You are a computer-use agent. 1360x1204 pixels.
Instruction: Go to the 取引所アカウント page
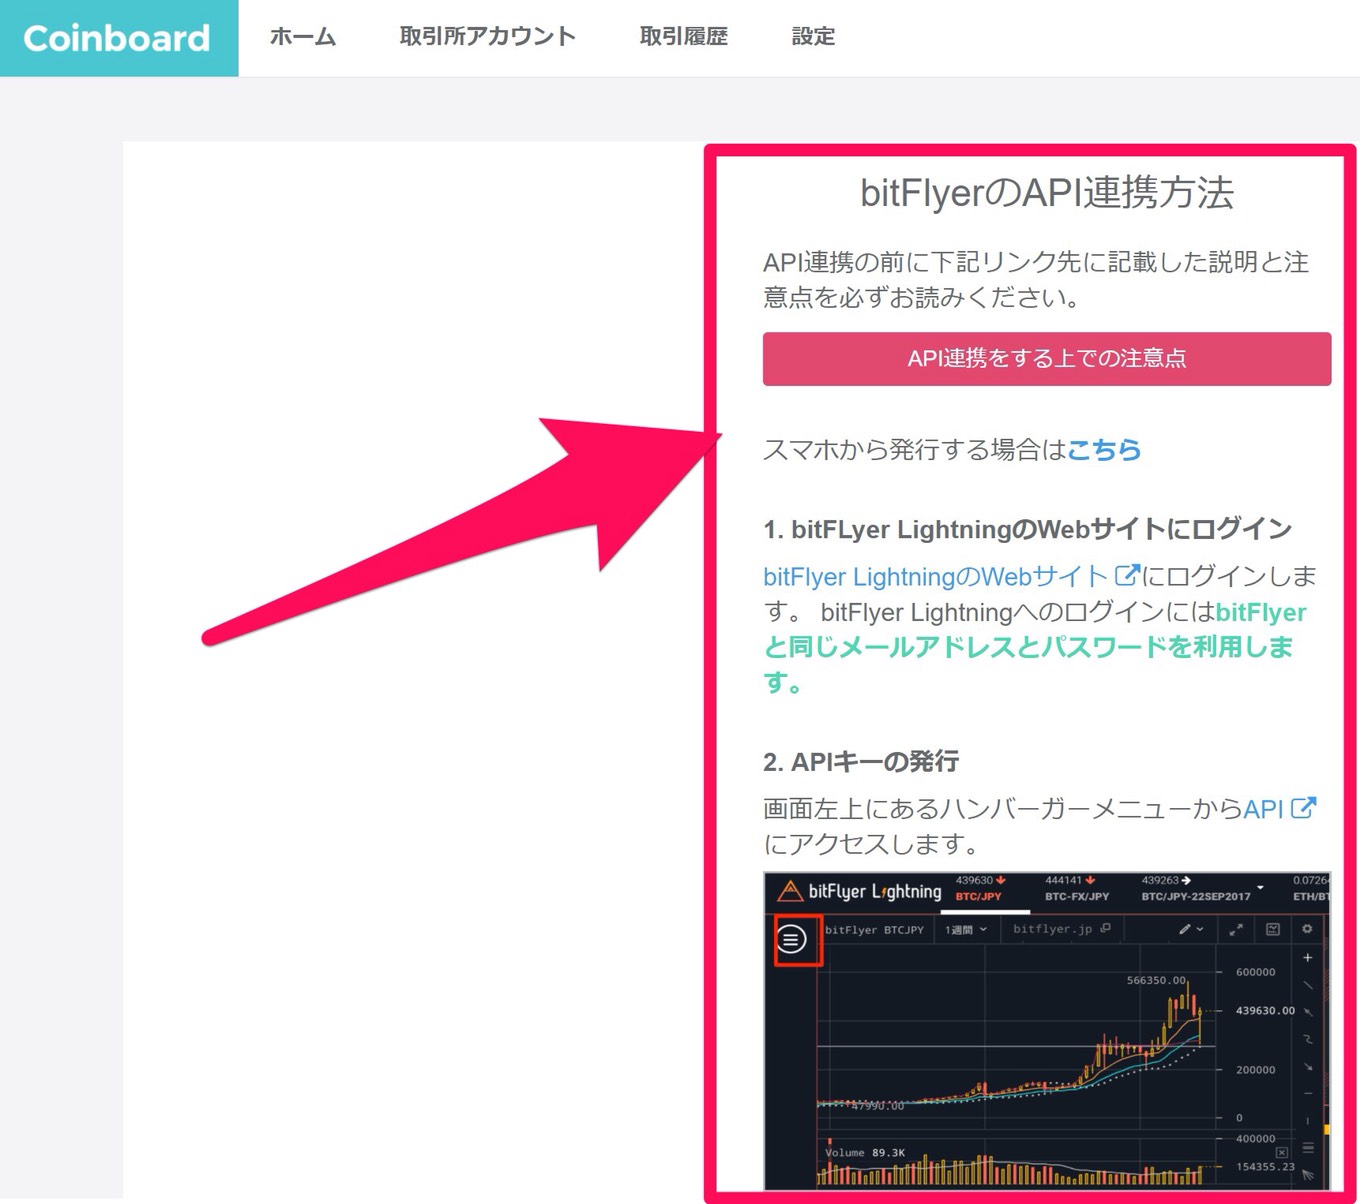(x=488, y=37)
